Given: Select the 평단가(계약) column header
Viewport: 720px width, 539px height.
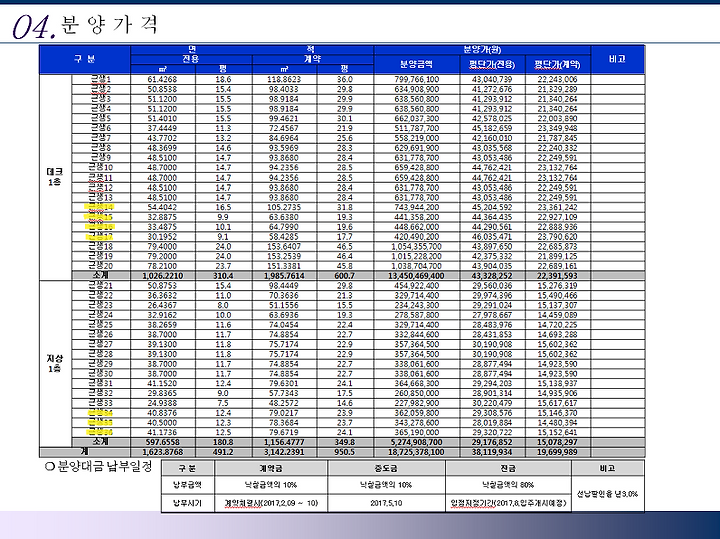Looking at the screenshot, I should tap(557, 65).
